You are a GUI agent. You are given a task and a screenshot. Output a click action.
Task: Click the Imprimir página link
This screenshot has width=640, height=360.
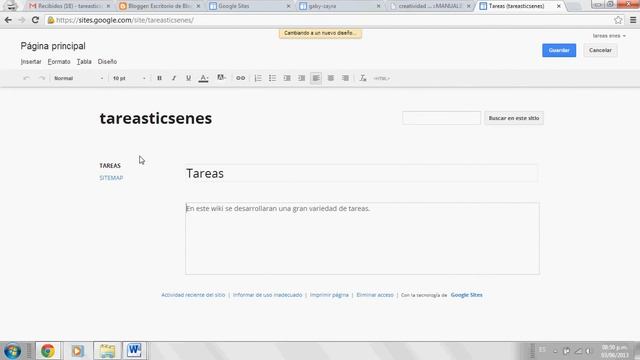point(329,295)
